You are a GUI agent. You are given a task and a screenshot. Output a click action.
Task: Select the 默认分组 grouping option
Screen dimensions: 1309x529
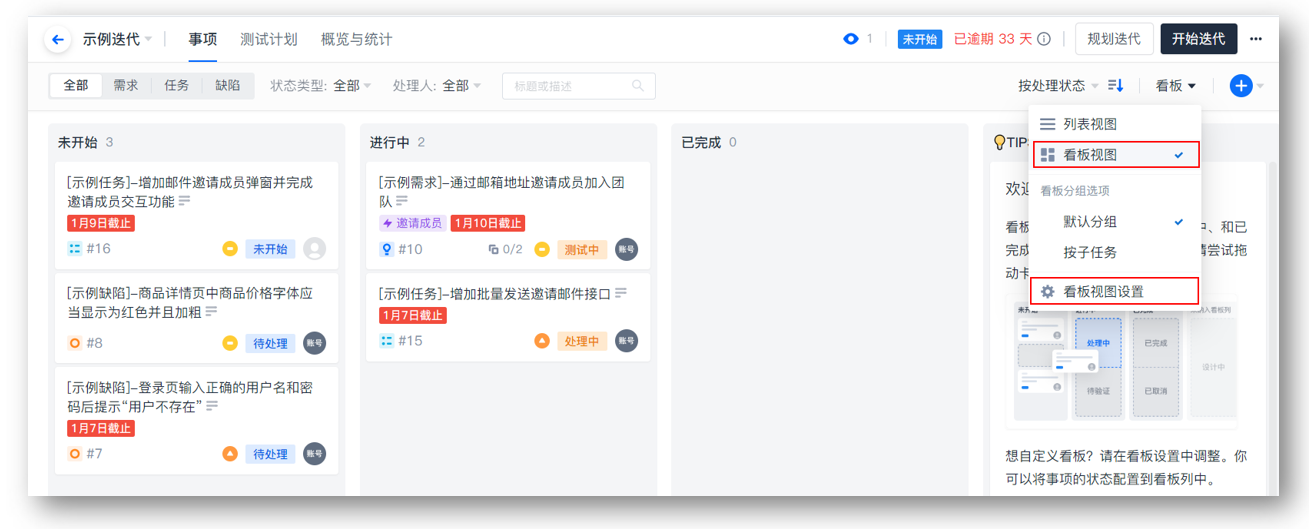1090,222
